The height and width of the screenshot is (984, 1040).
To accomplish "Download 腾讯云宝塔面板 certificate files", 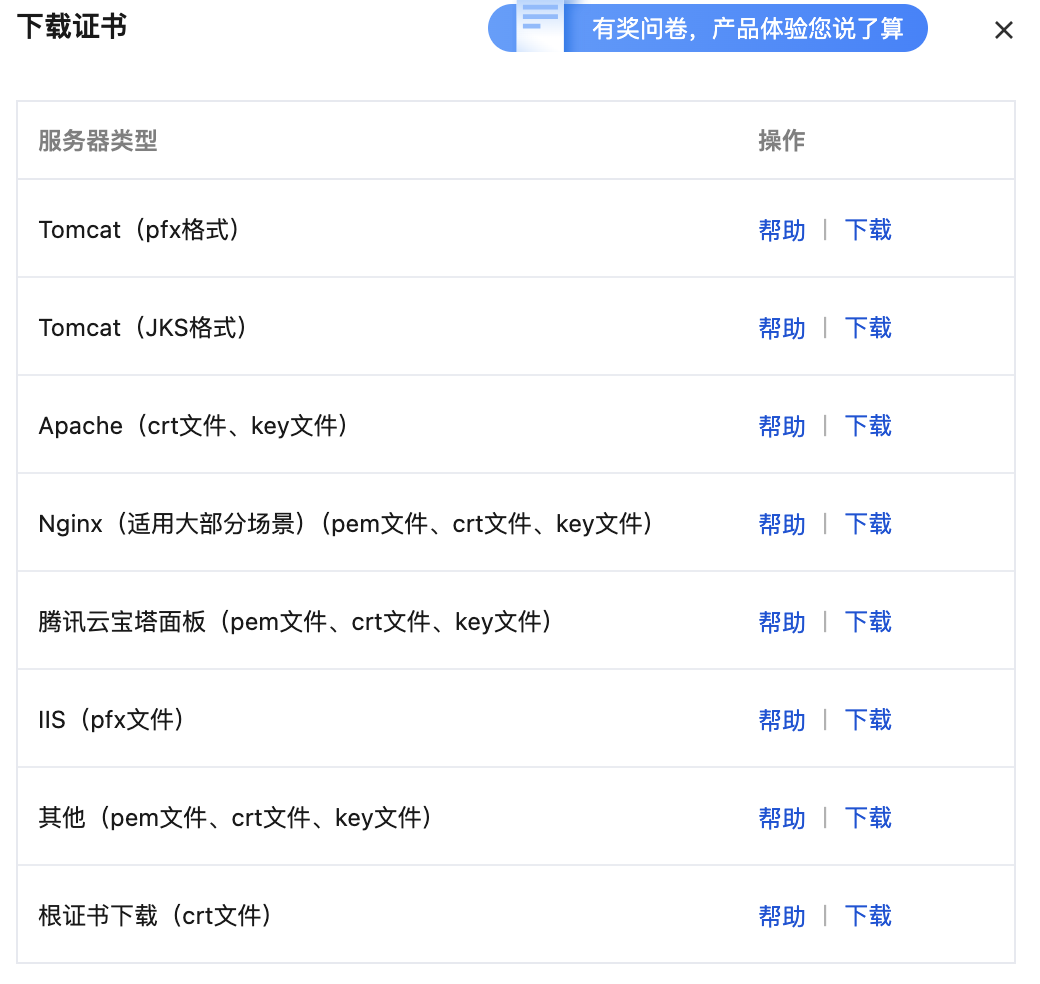I will point(867,622).
